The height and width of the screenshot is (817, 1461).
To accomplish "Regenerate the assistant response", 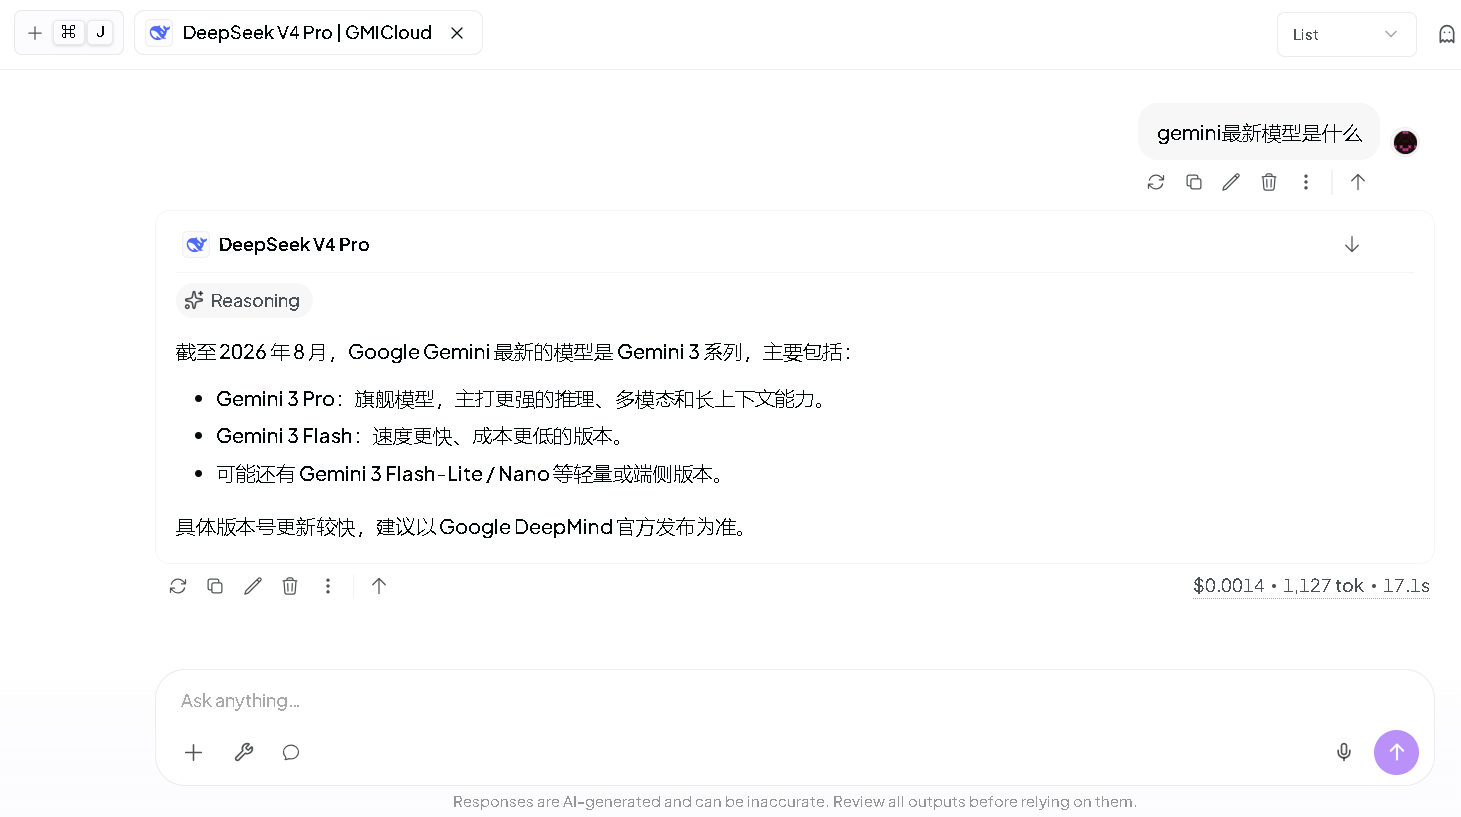I will [178, 586].
